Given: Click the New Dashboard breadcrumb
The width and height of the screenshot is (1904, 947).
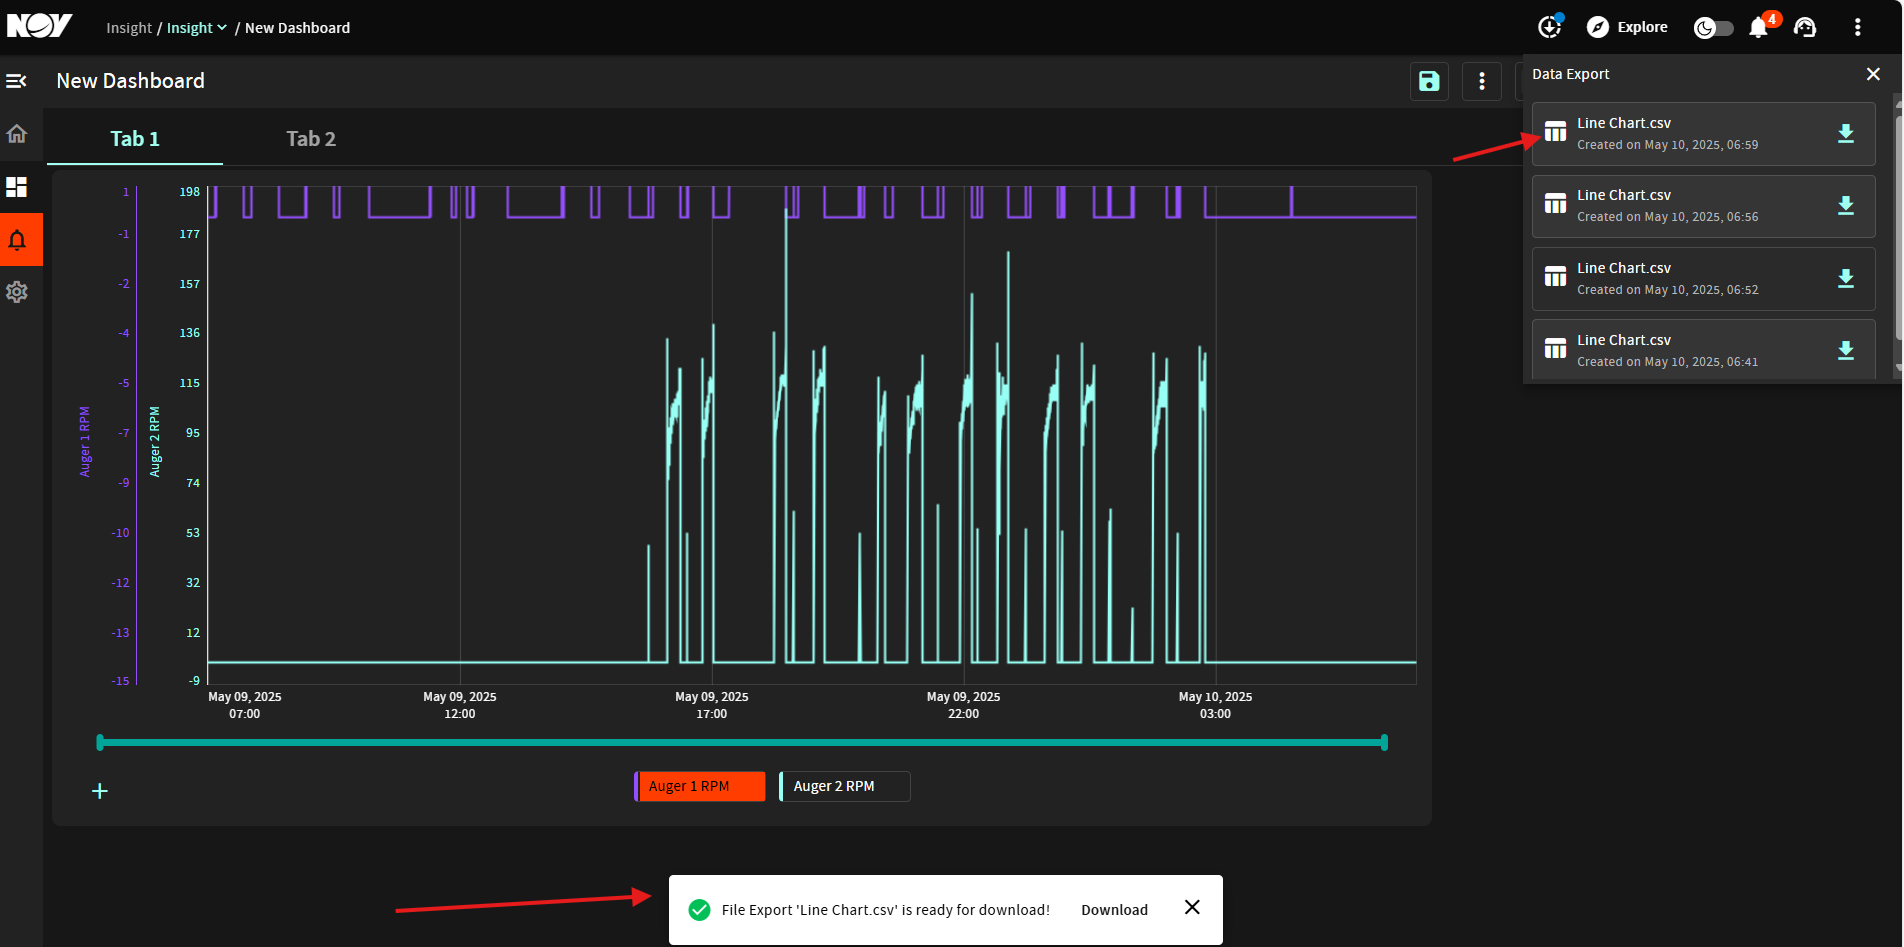Looking at the screenshot, I should click(297, 28).
